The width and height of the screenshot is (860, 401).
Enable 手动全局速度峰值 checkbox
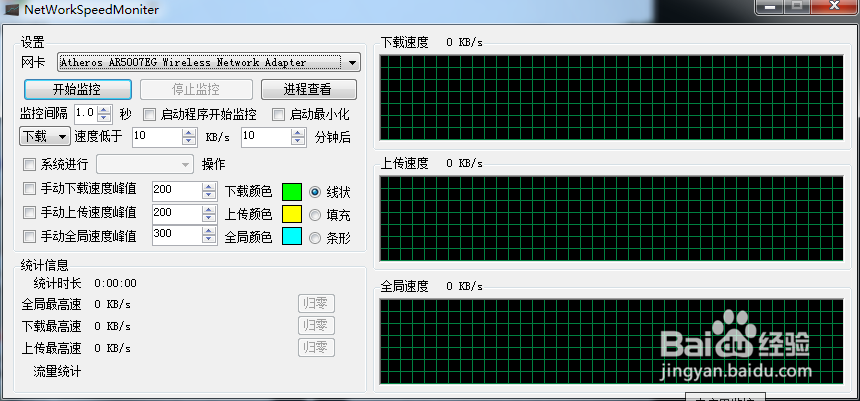[x=29, y=236]
